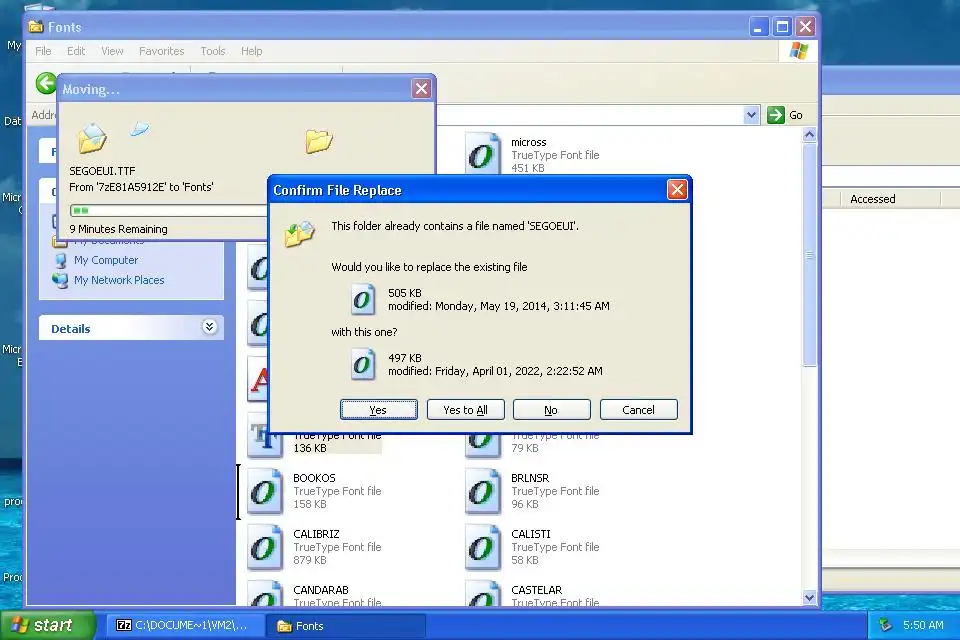Screen dimensions: 960x640
Task: Select the CALIBRIZ font icon
Action: tap(264, 548)
